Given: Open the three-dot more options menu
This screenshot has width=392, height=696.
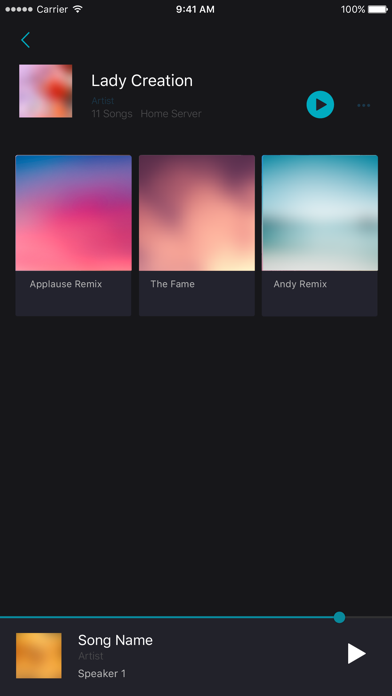Looking at the screenshot, I should pyautogui.click(x=364, y=105).
